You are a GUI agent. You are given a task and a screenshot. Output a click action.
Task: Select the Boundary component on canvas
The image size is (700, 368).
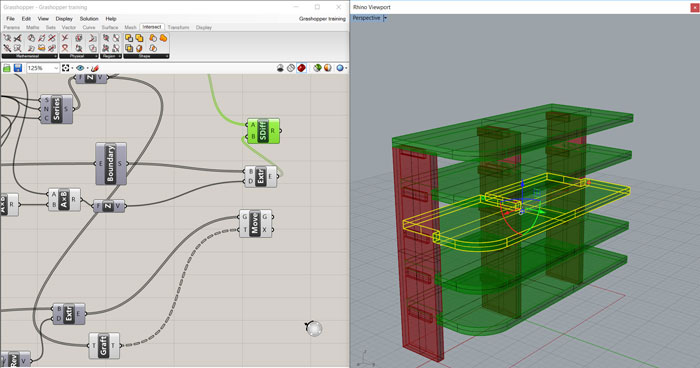111,164
